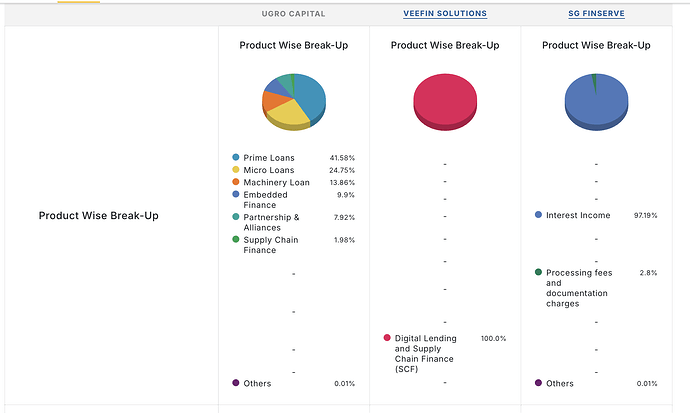The width and height of the screenshot is (690, 413).
Task: Click the 2.8% Processing fees value
Action: (x=648, y=273)
